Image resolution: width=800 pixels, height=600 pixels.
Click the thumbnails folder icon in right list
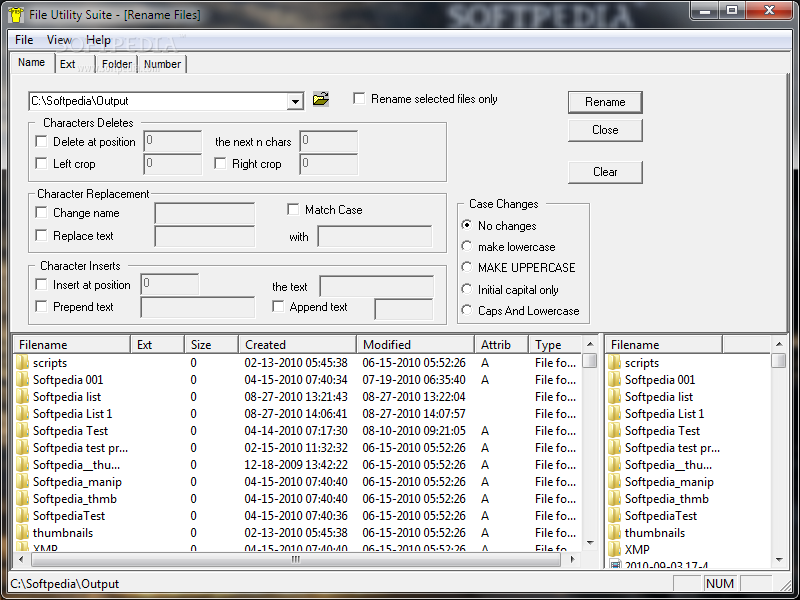614,533
